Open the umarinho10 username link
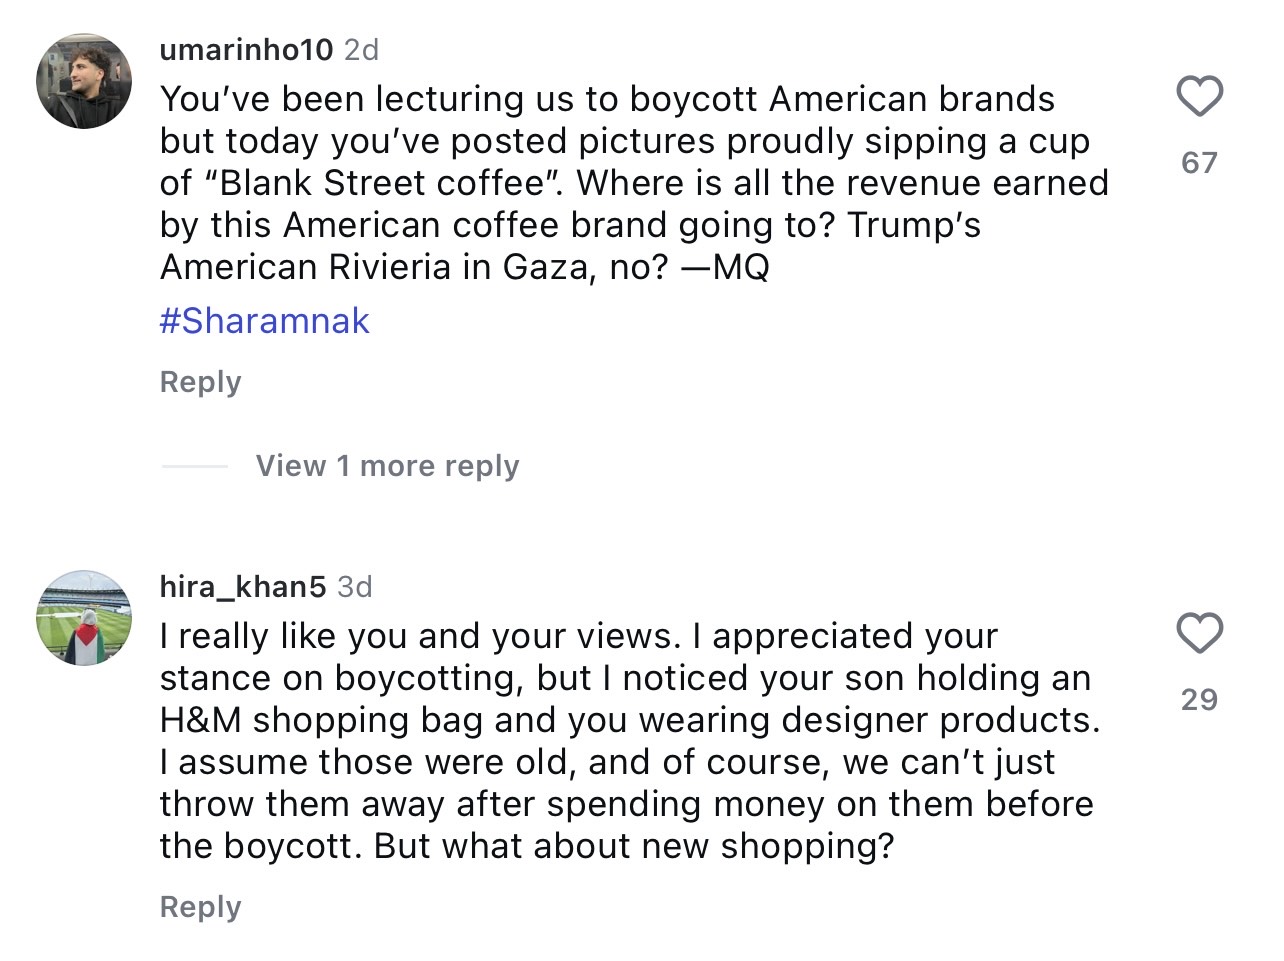The height and width of the screenshot is (961, 1284). tap(246, 50)
